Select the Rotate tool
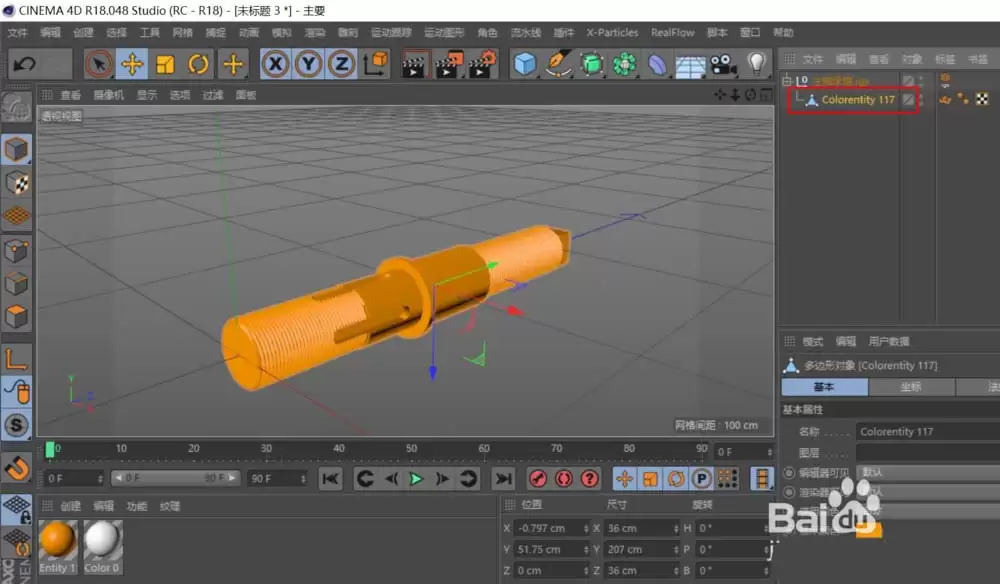1000x584 pixels. 198,64
